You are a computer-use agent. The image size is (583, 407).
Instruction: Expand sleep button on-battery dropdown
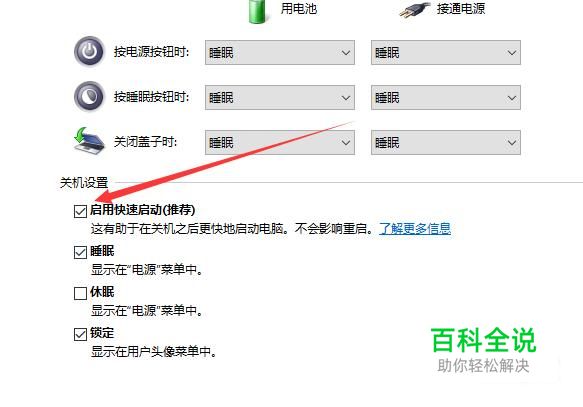[x=280, y=97]
